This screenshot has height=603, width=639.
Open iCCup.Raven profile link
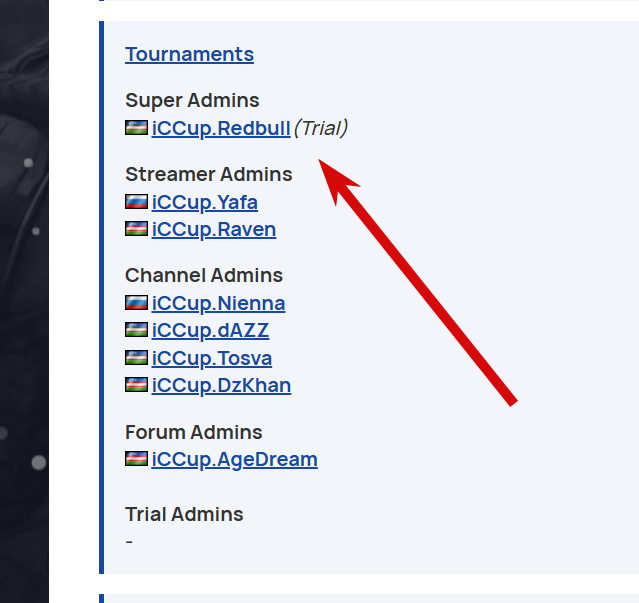click(x=213, y=229)
